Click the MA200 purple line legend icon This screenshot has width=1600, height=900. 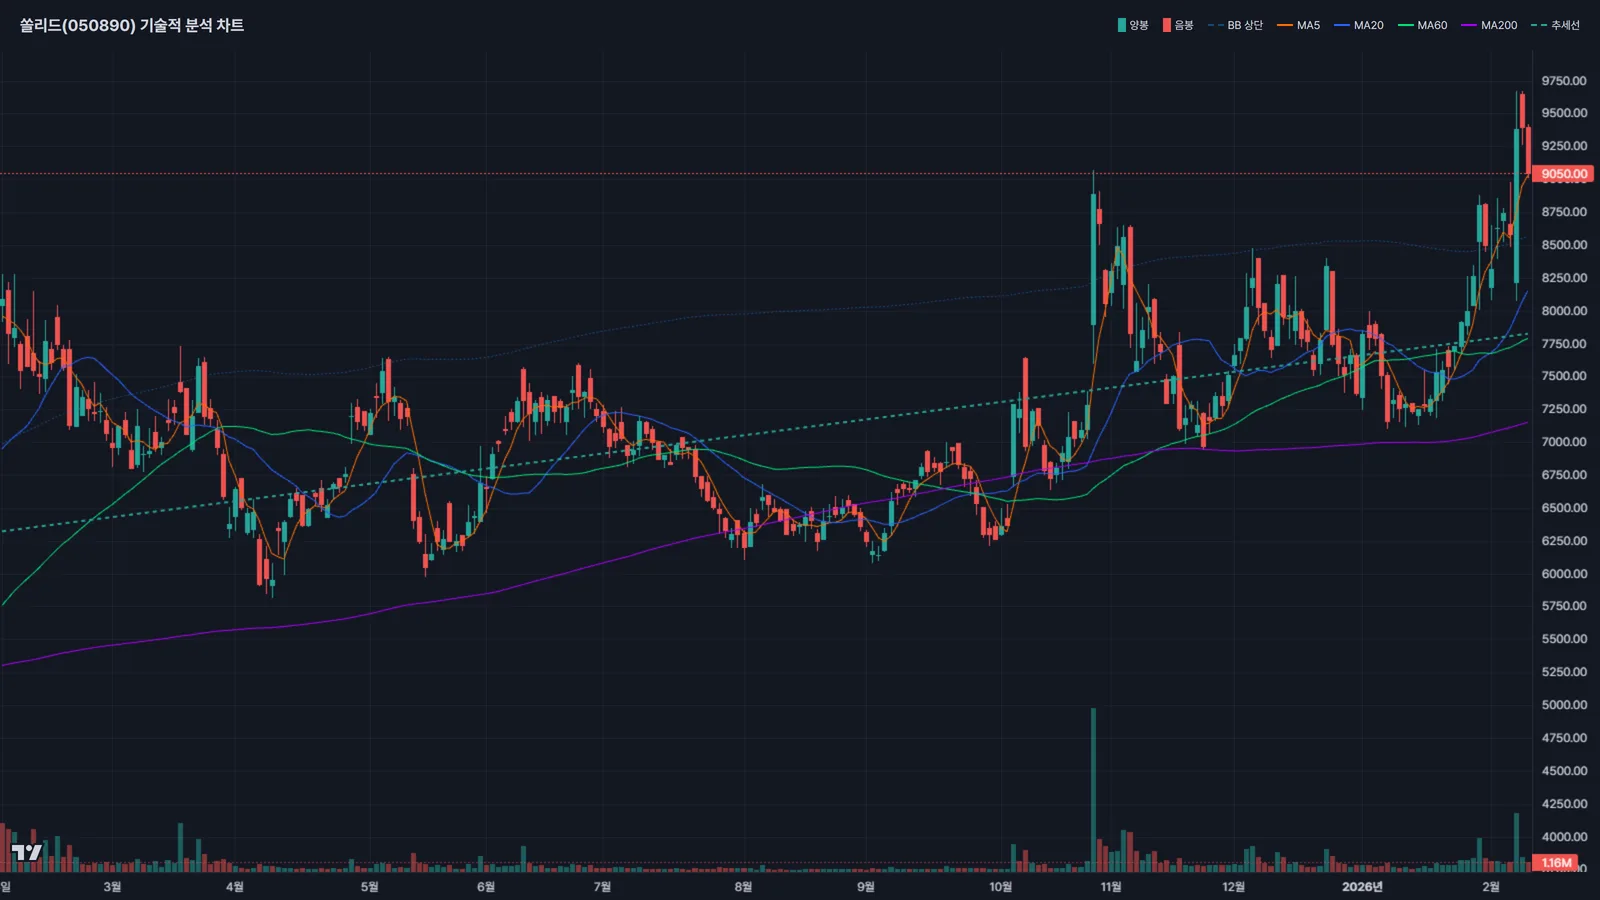coord(1469,25)
